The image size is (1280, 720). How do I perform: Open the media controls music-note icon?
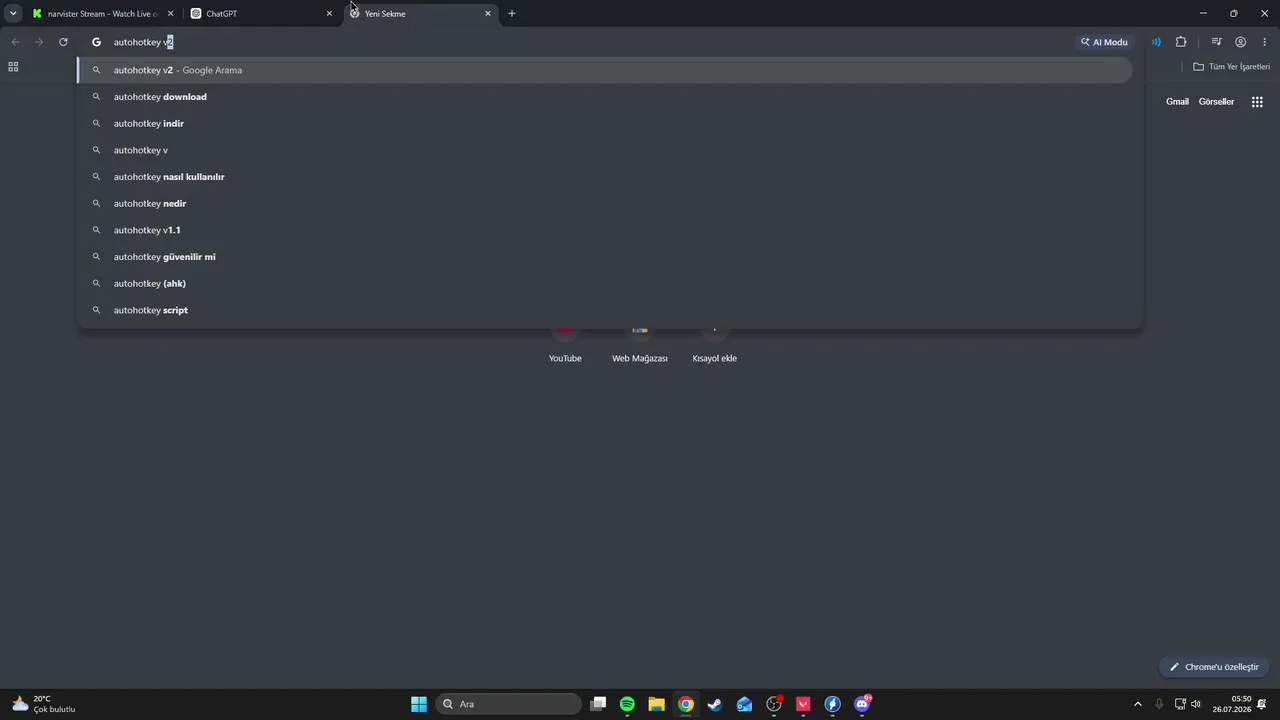pos(1216,42)
